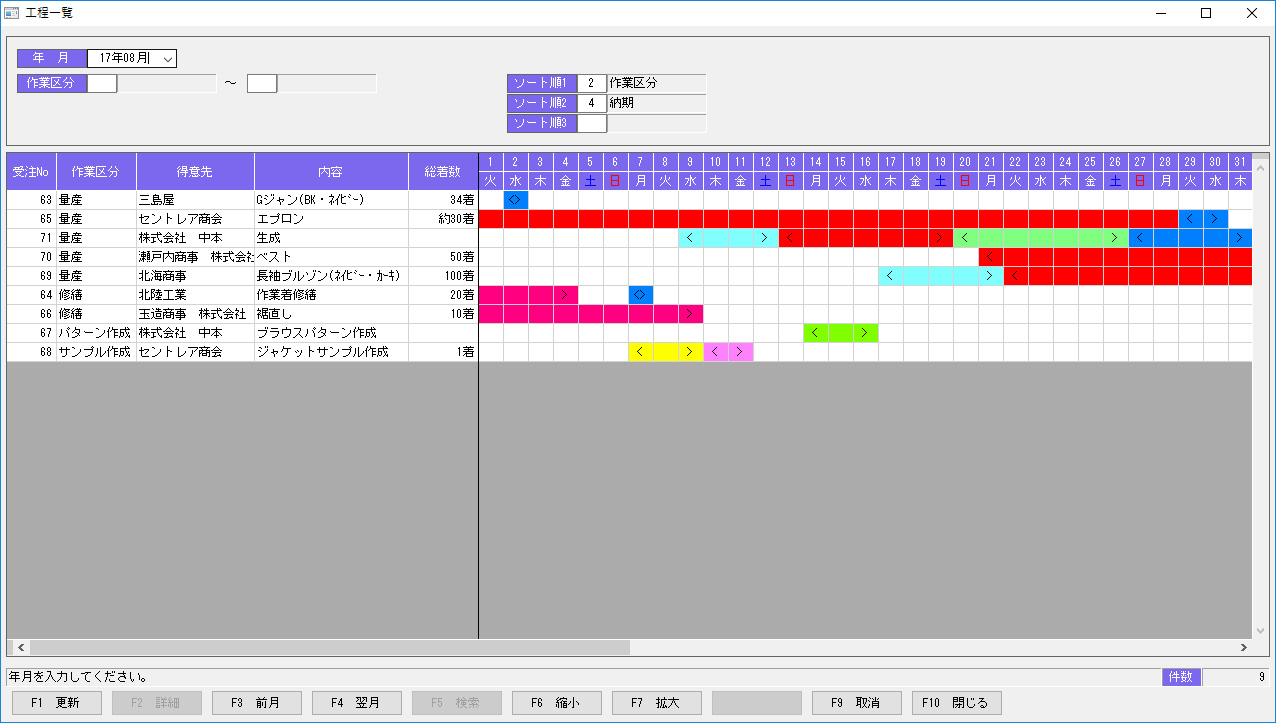The image size is (1276, 723).
Task: Click the 得意先 column header
Action: point(195,171)
